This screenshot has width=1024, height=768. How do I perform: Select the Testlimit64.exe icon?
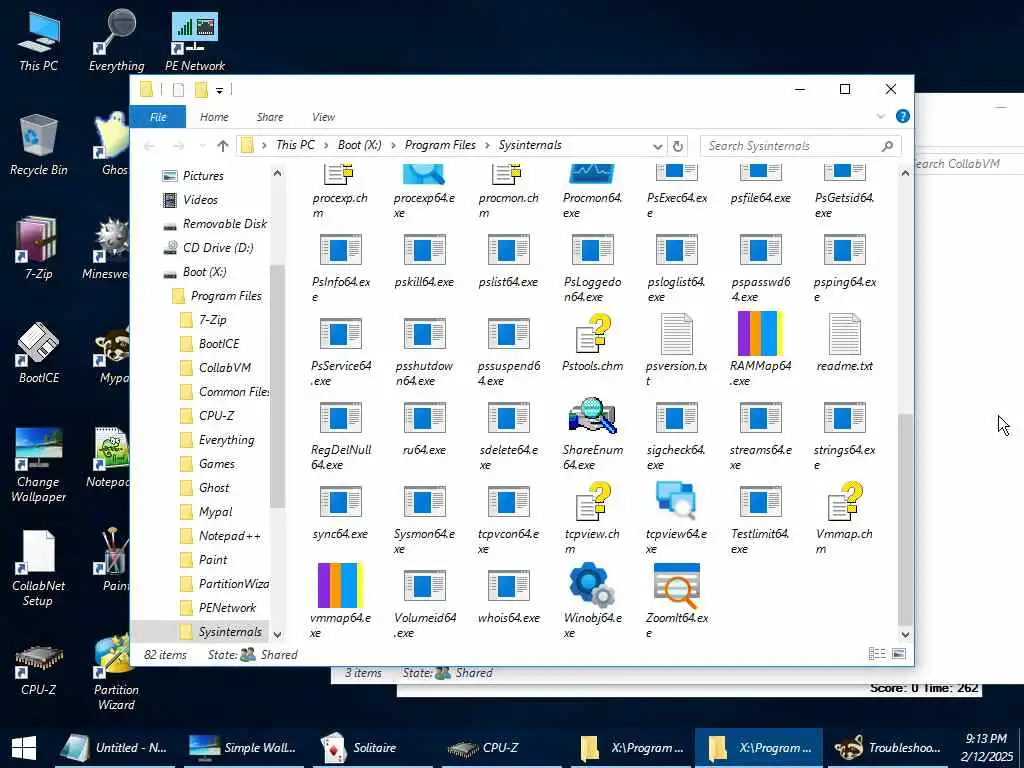click(x=760, y=502)
